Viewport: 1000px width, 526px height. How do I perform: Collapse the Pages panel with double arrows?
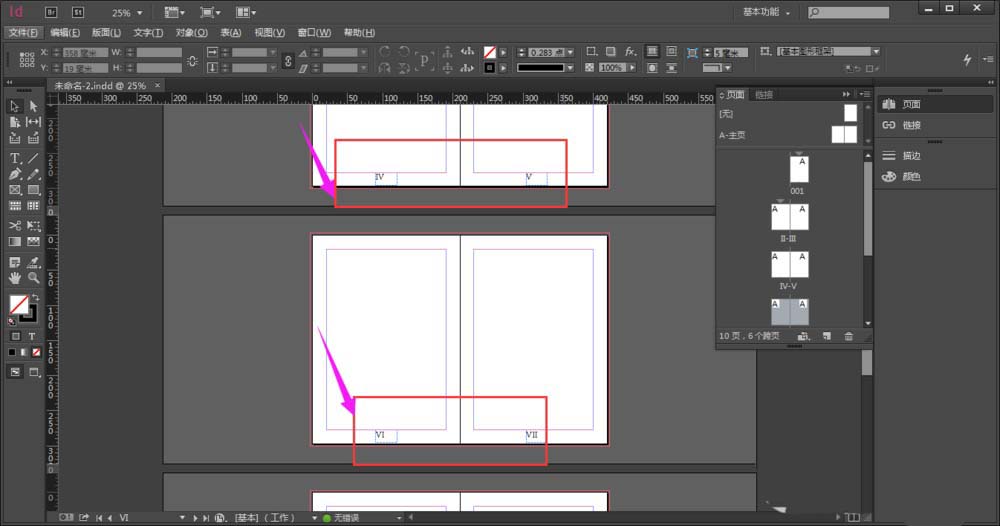(846, 94)
